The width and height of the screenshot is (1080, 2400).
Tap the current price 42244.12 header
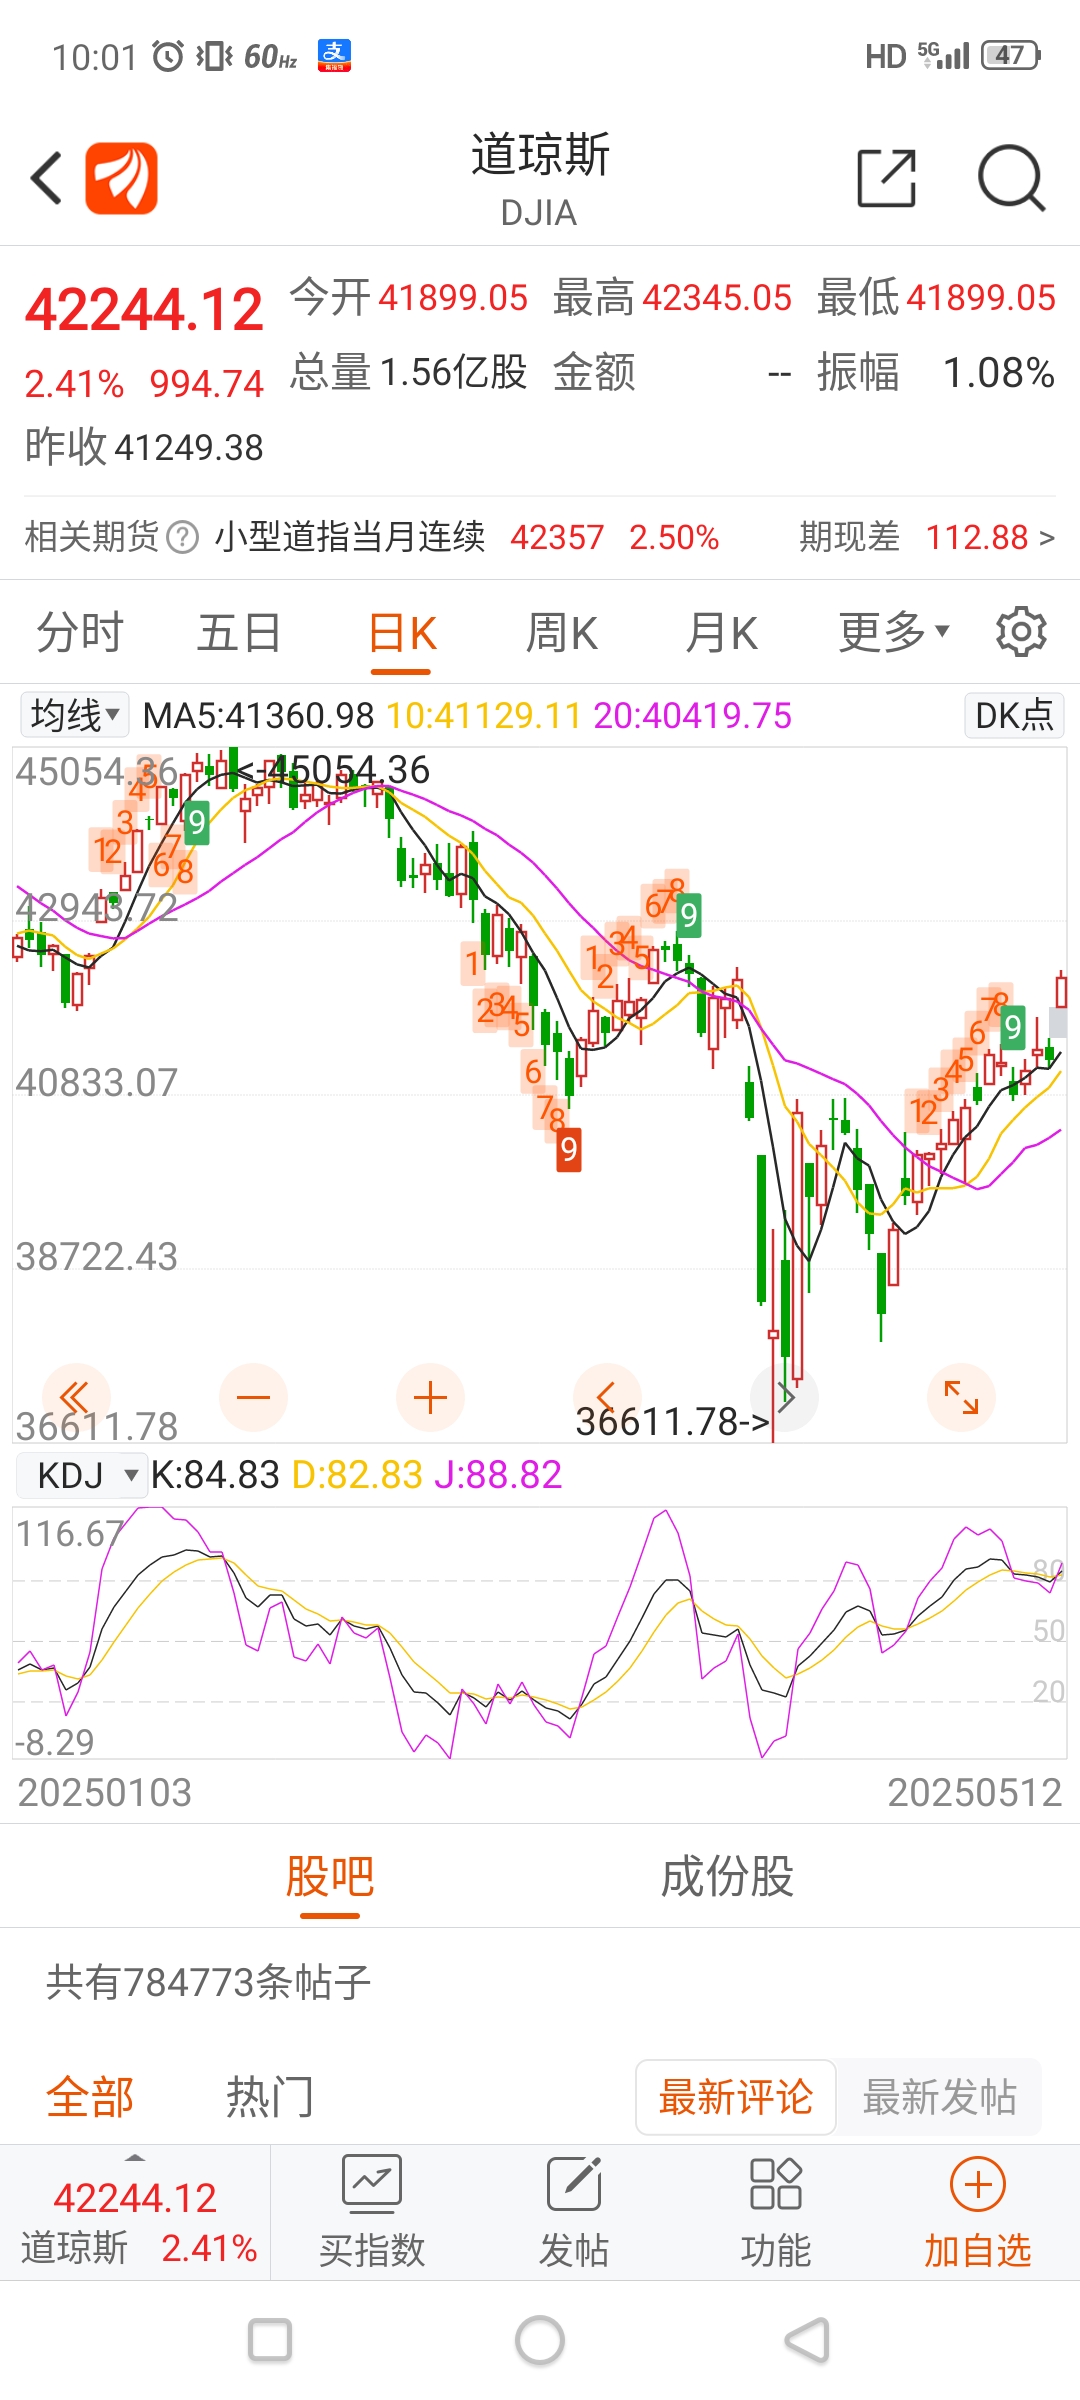[x=144, y=309]
